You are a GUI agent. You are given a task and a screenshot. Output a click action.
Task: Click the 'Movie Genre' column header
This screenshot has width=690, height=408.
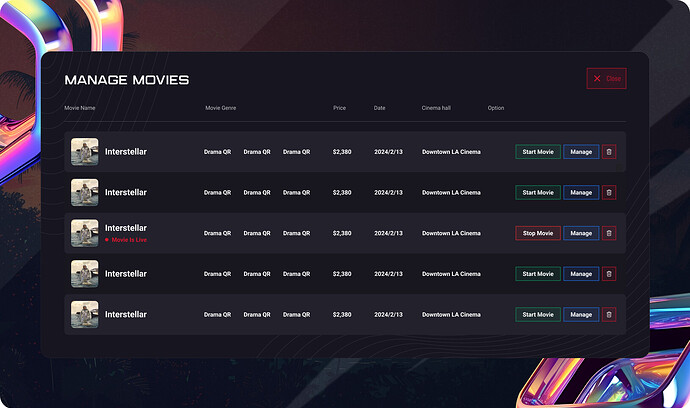[220, 108]
